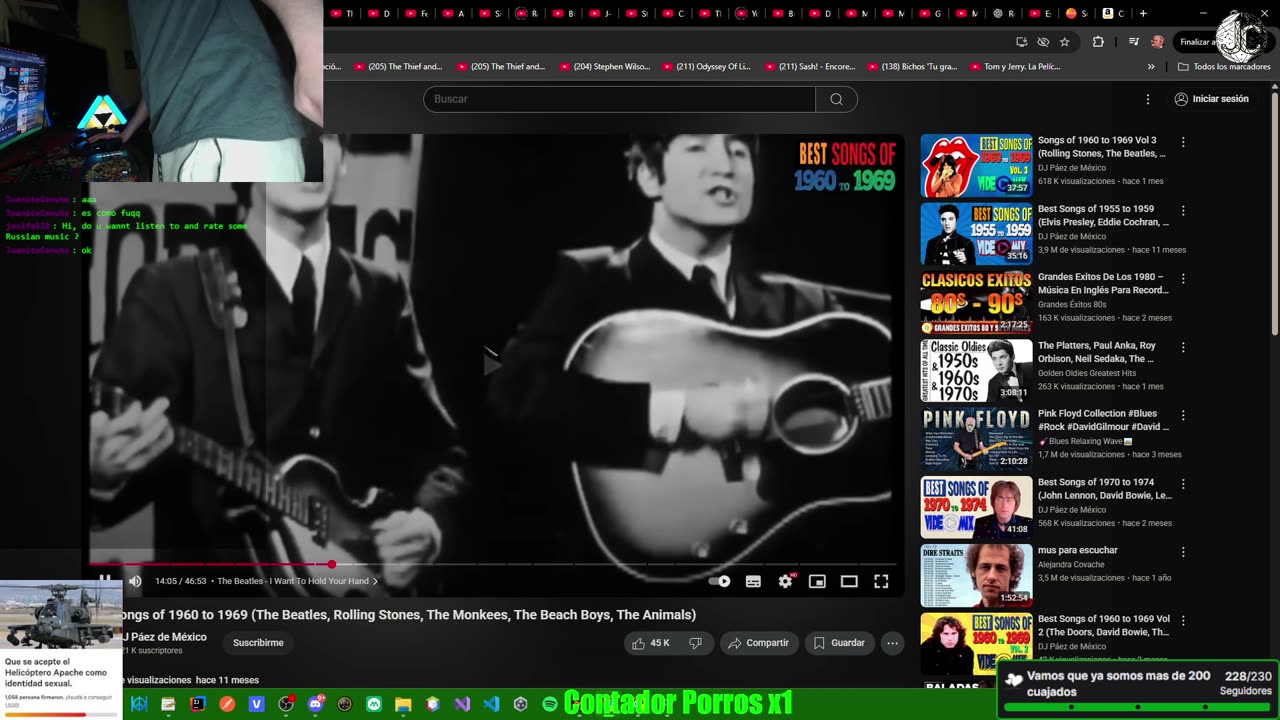Open browser profile avatar
1280x720 pixels.
point(1157,42)
